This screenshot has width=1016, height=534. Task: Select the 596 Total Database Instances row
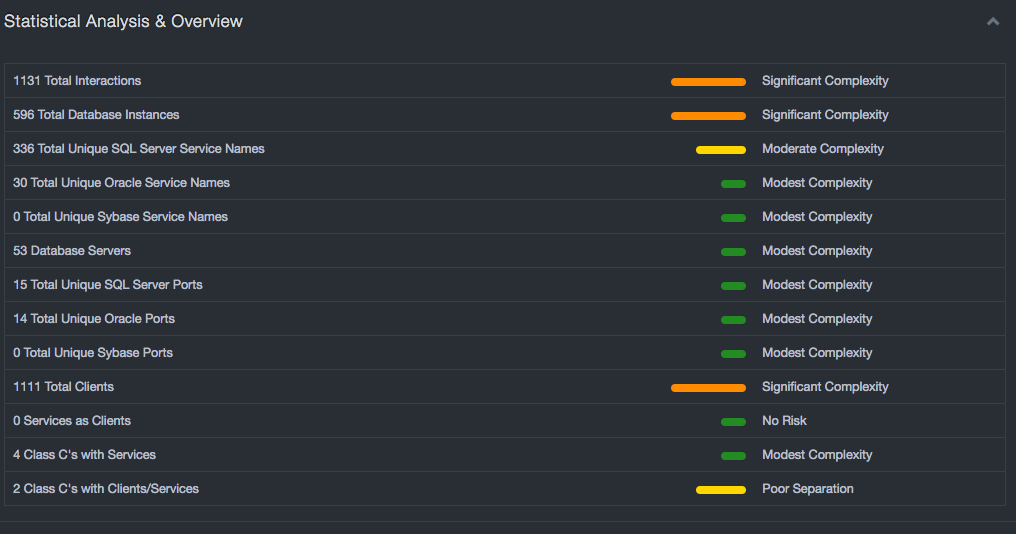96,115
